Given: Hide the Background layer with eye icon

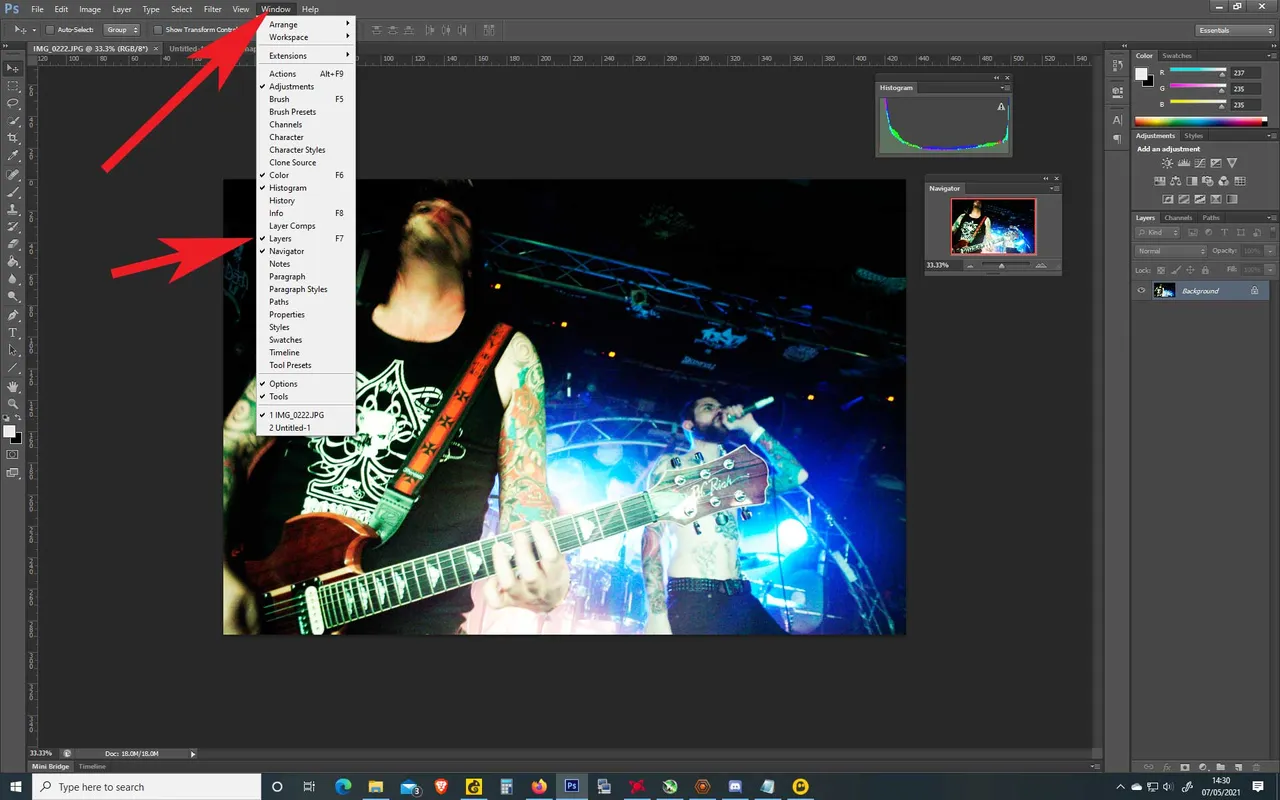Looking at the screenshot, I should click(1141, 291).
